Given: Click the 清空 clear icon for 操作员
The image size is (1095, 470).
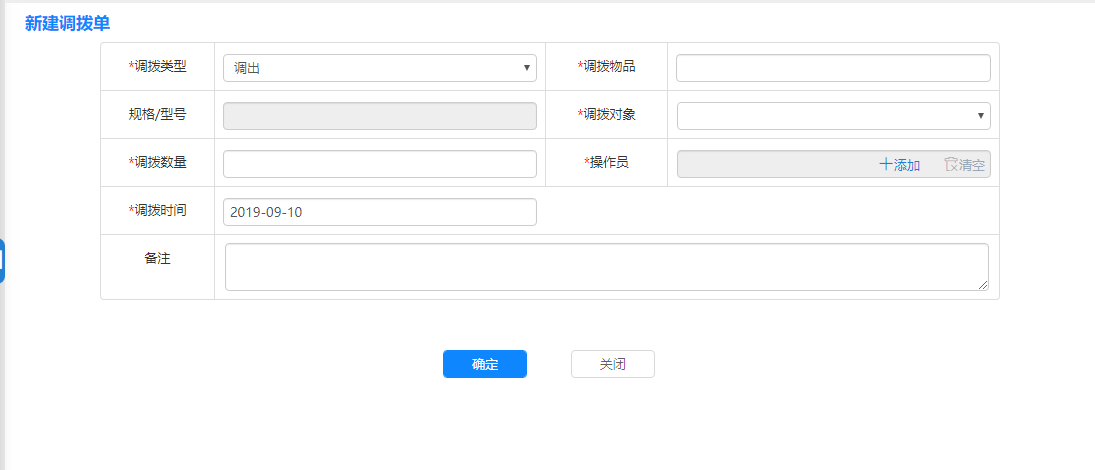Looking at the screenshot, I should point(951,165).
